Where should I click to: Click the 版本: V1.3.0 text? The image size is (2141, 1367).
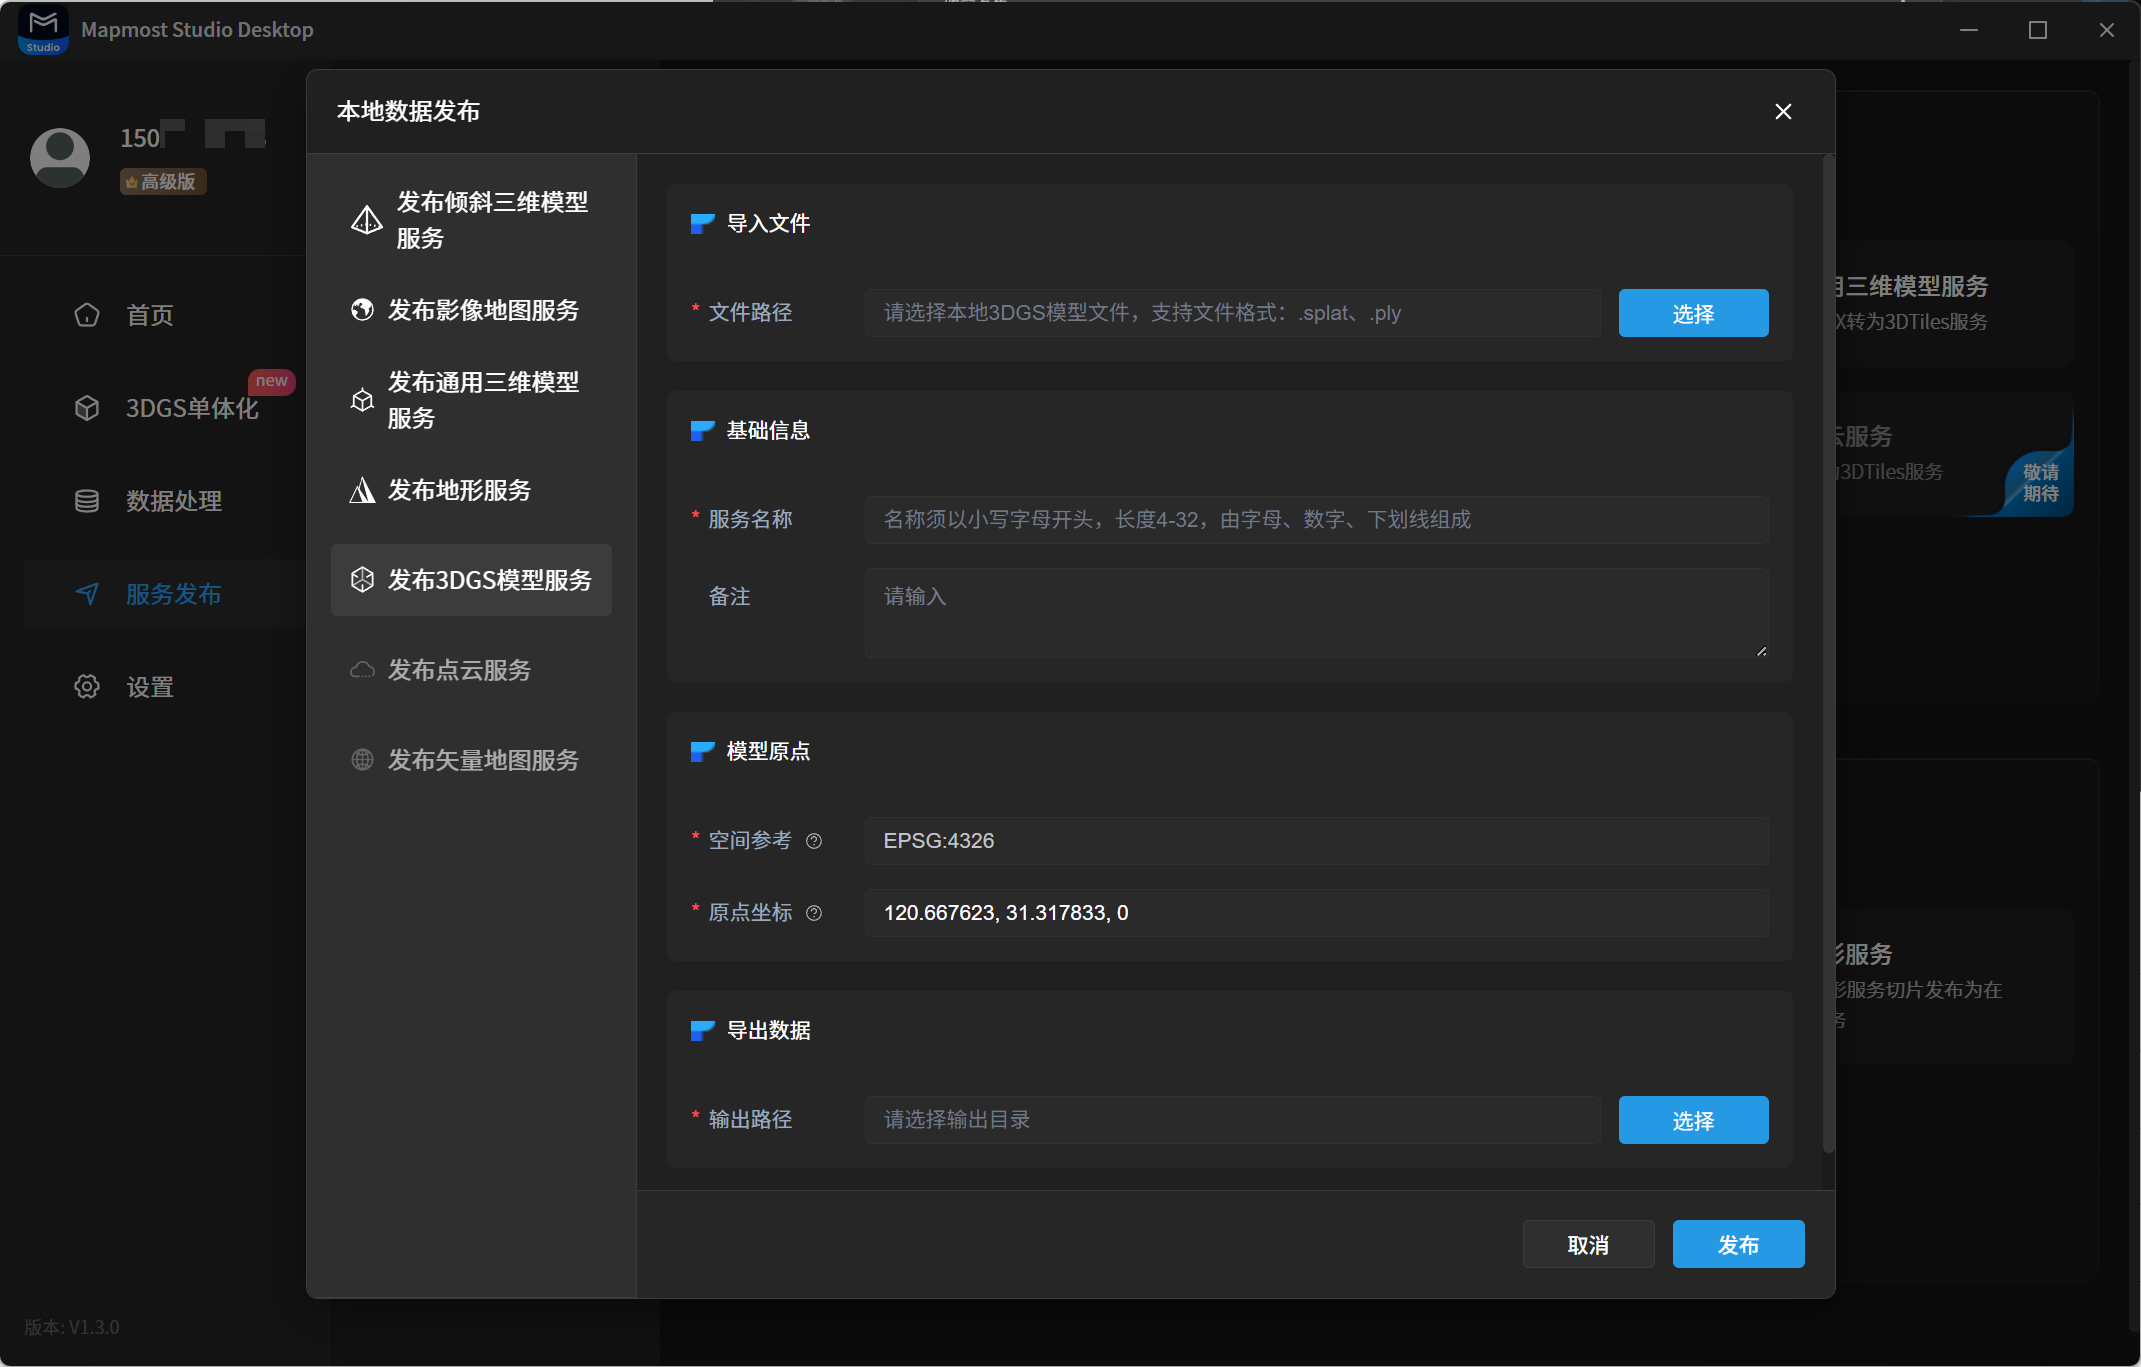pyautogui.click(x=72, y=1327)
